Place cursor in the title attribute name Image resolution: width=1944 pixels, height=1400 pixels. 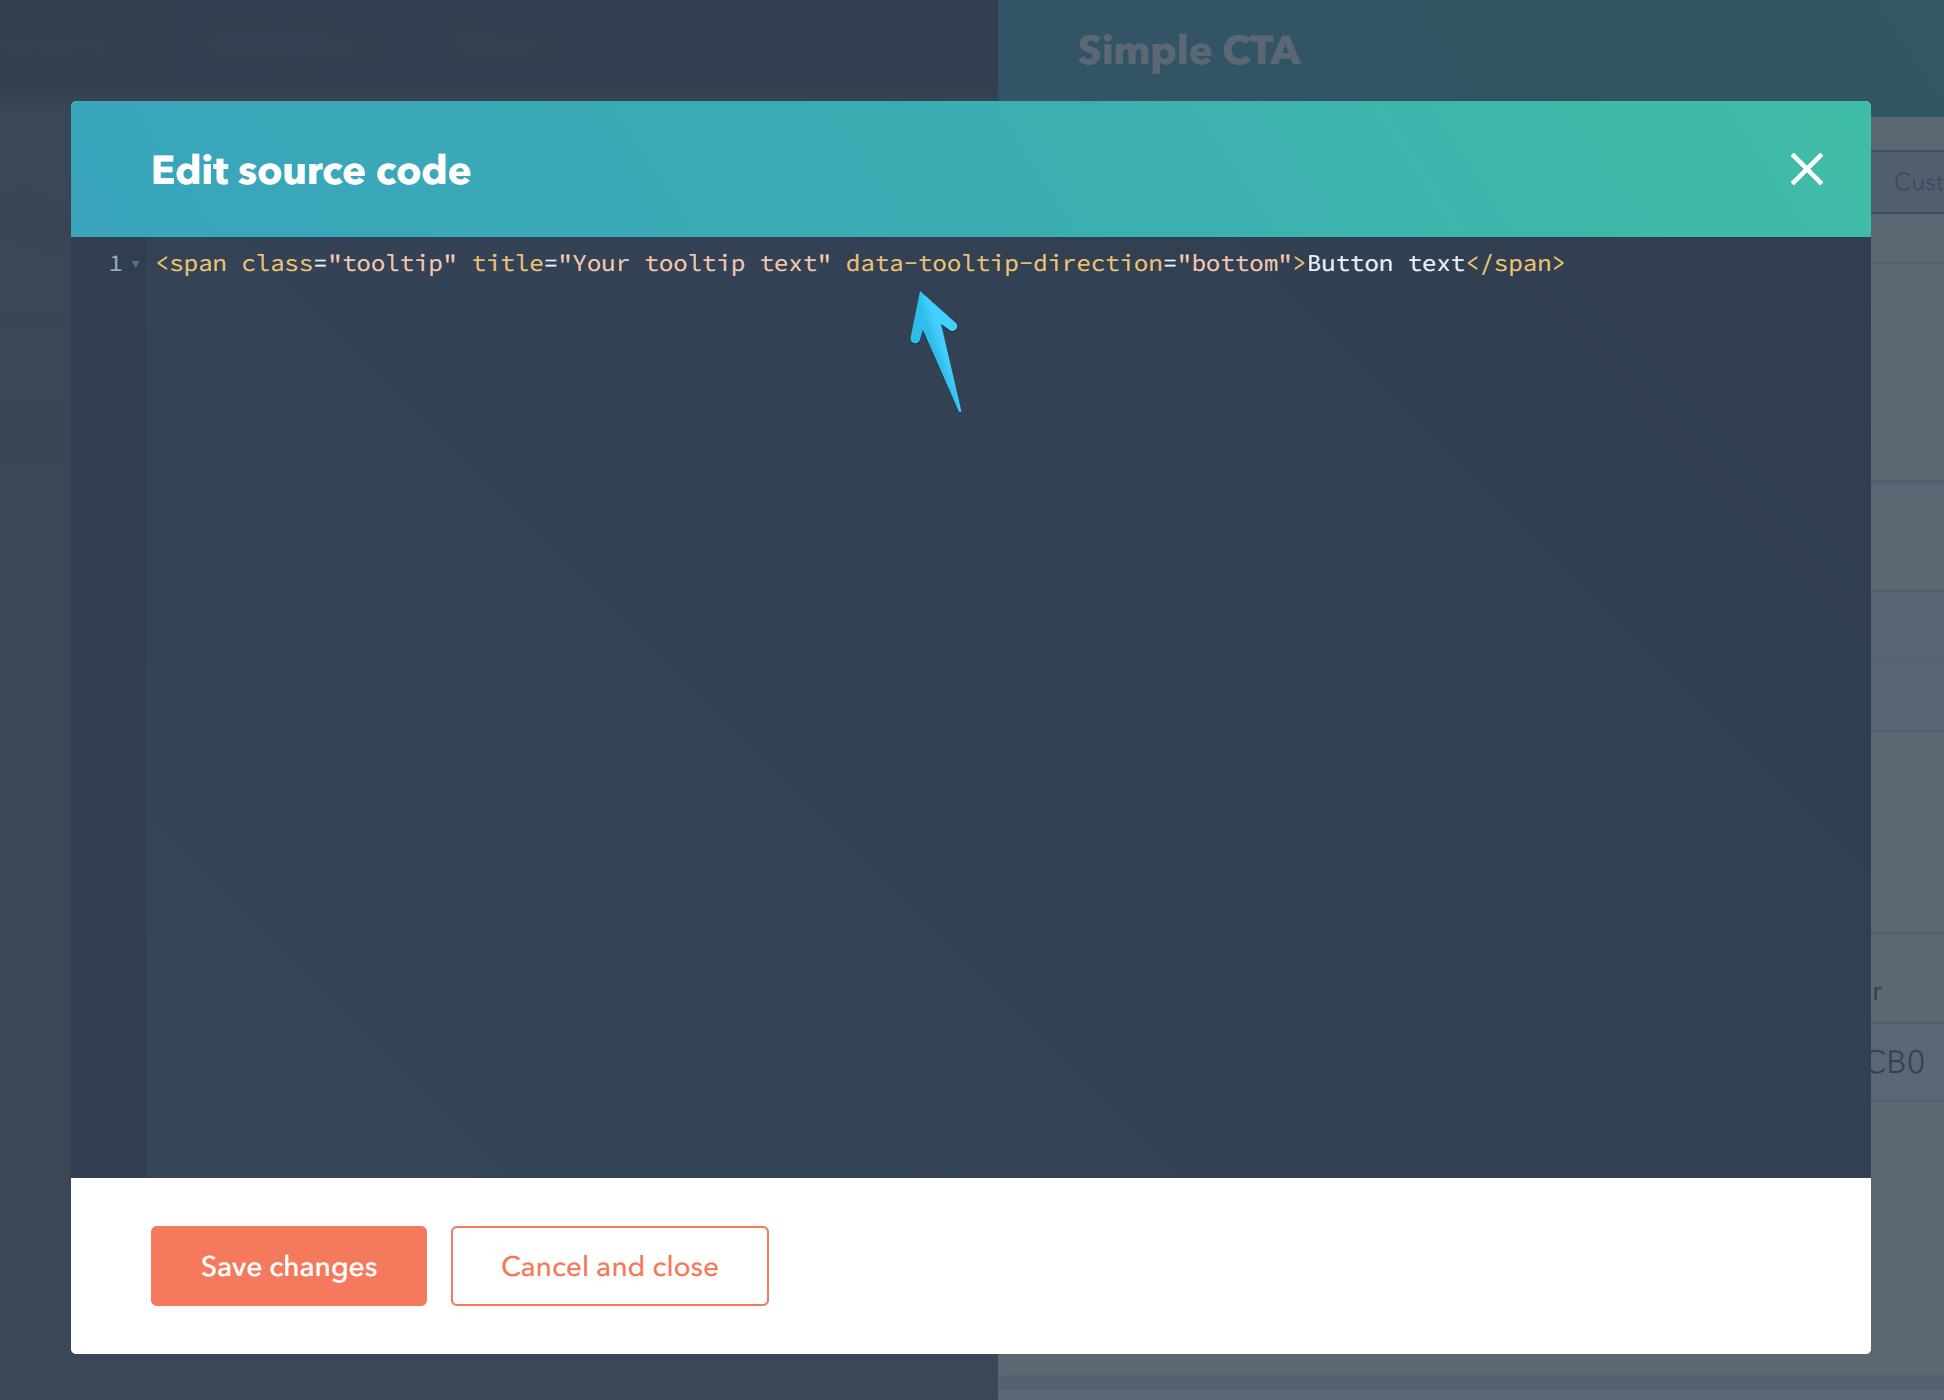click(507, 264)
